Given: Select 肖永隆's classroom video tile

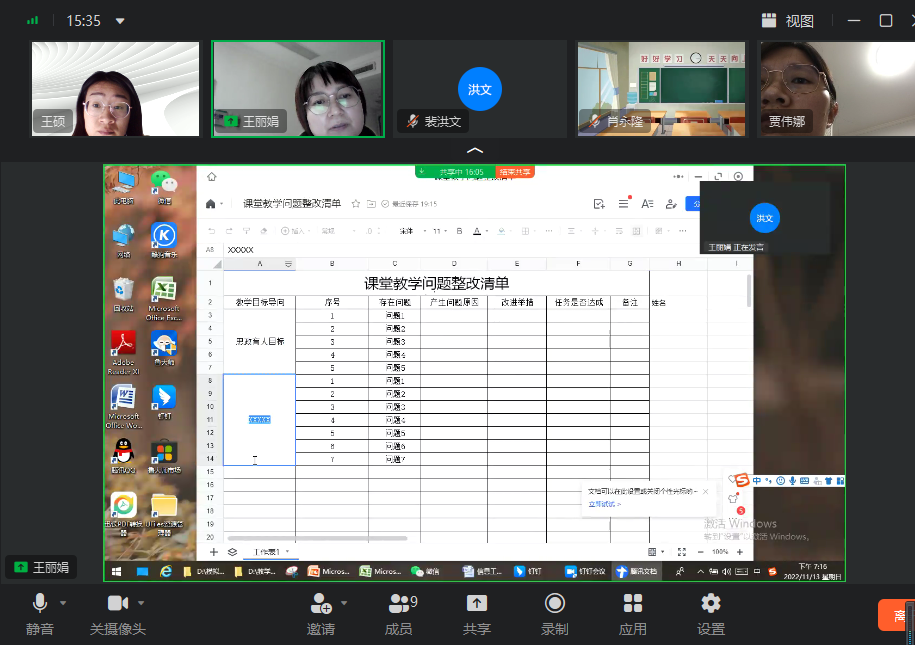Looking at the screenshot, I should pyautogui.click(x=661, y=88).
